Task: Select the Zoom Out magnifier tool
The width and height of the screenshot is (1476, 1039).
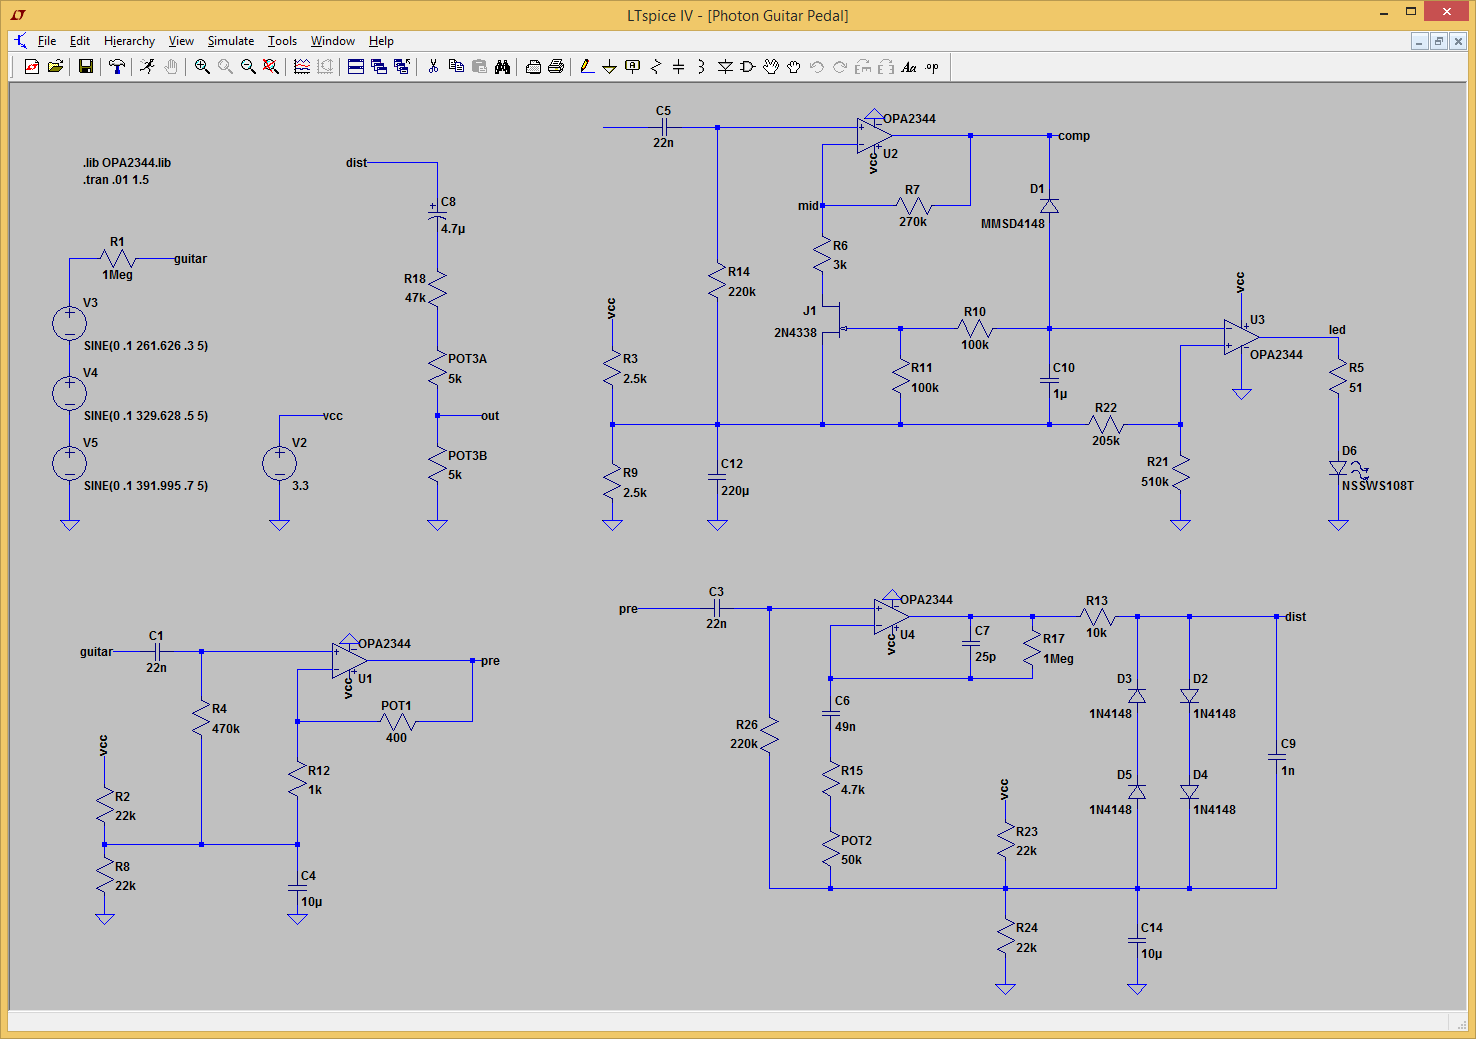Action: pyautogui.click(x=248, y=67)
